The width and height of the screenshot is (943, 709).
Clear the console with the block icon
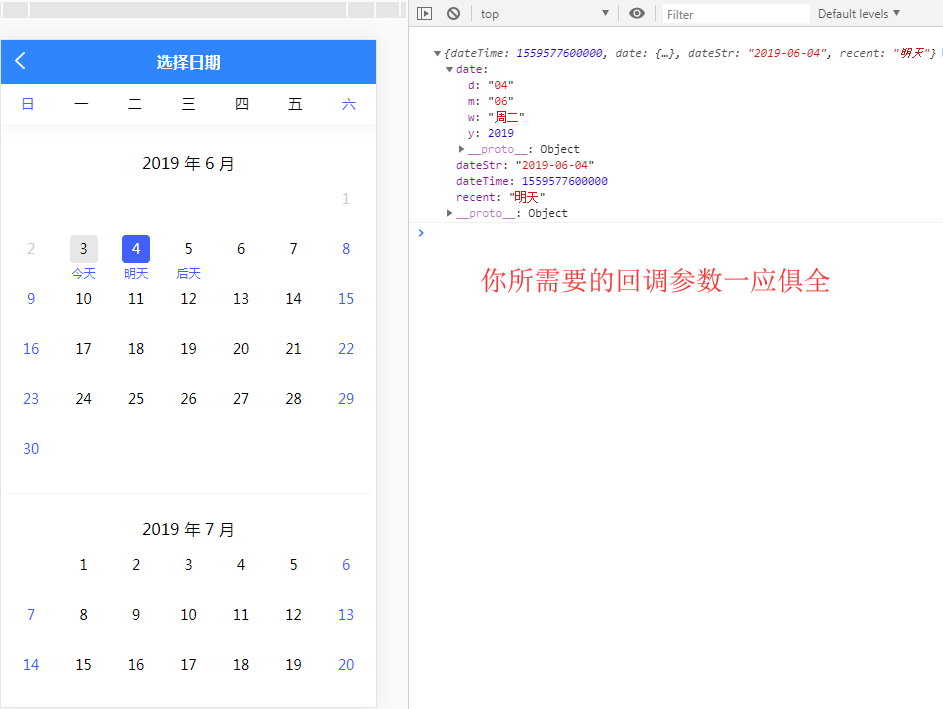tap(453, 14)
